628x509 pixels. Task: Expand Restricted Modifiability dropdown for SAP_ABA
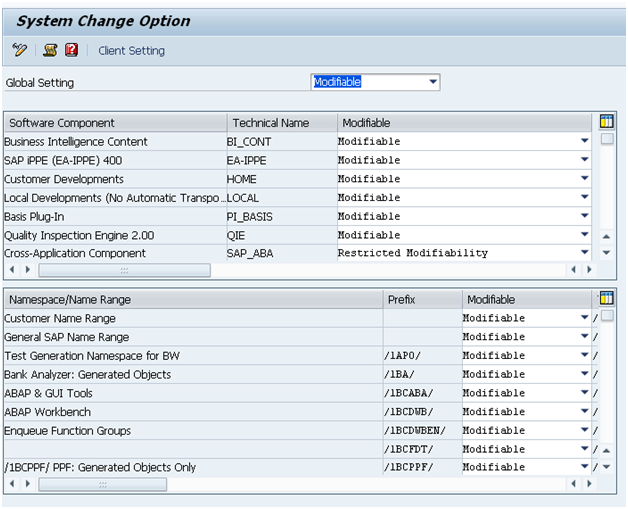click(584, 252)
